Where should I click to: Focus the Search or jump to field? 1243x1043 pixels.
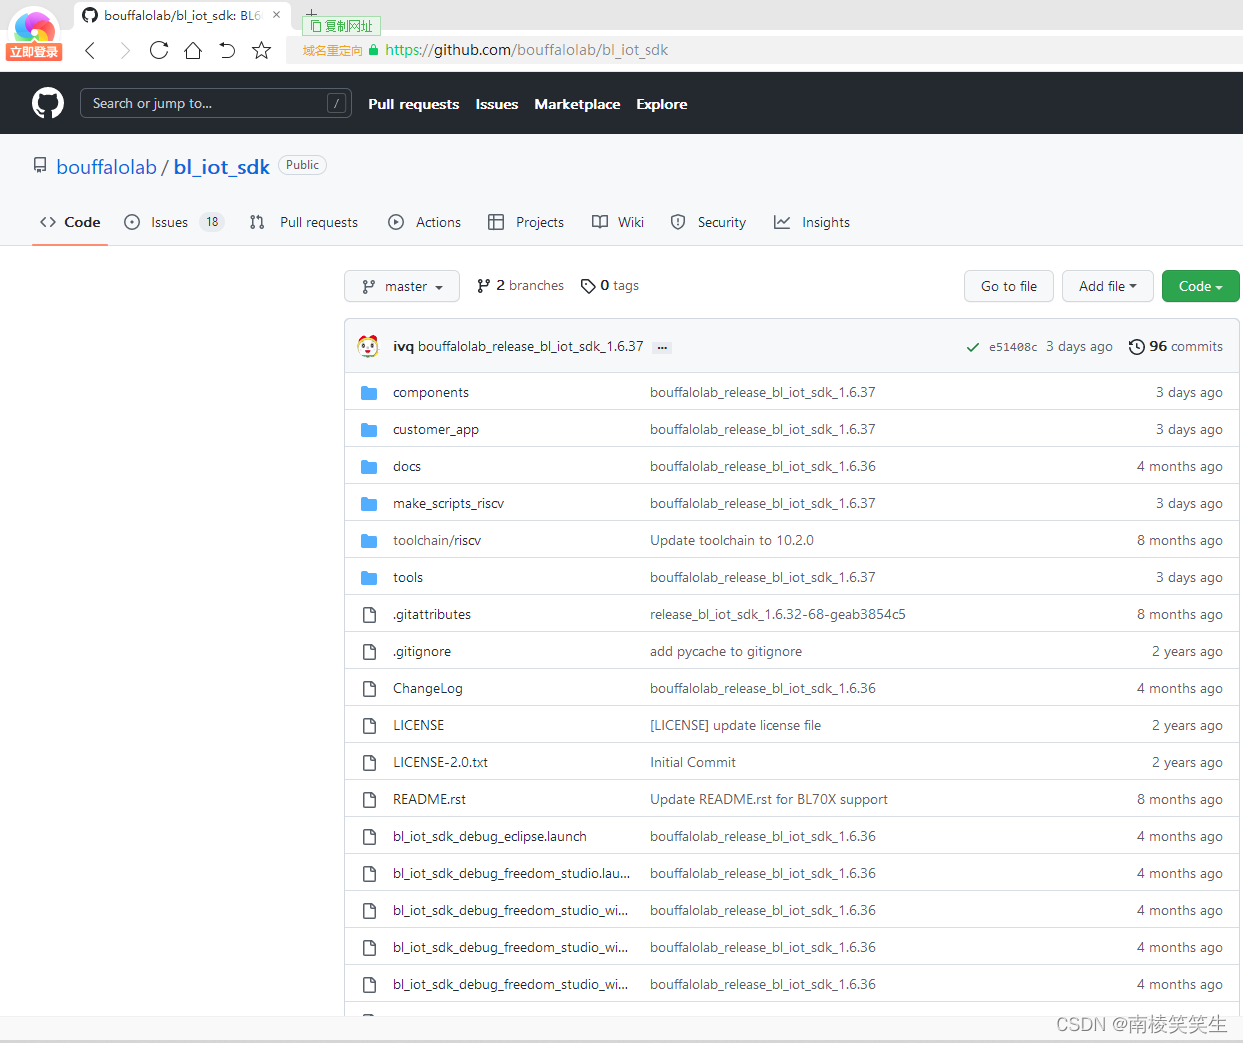click(x=216, y=103)
